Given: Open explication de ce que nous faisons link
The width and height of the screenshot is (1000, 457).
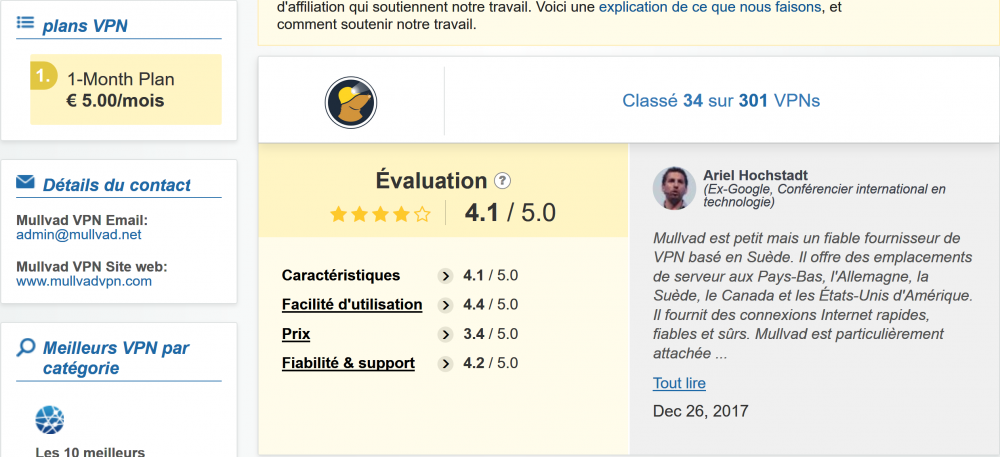Looking at the screenshot, I should click(x=712, y=6).
